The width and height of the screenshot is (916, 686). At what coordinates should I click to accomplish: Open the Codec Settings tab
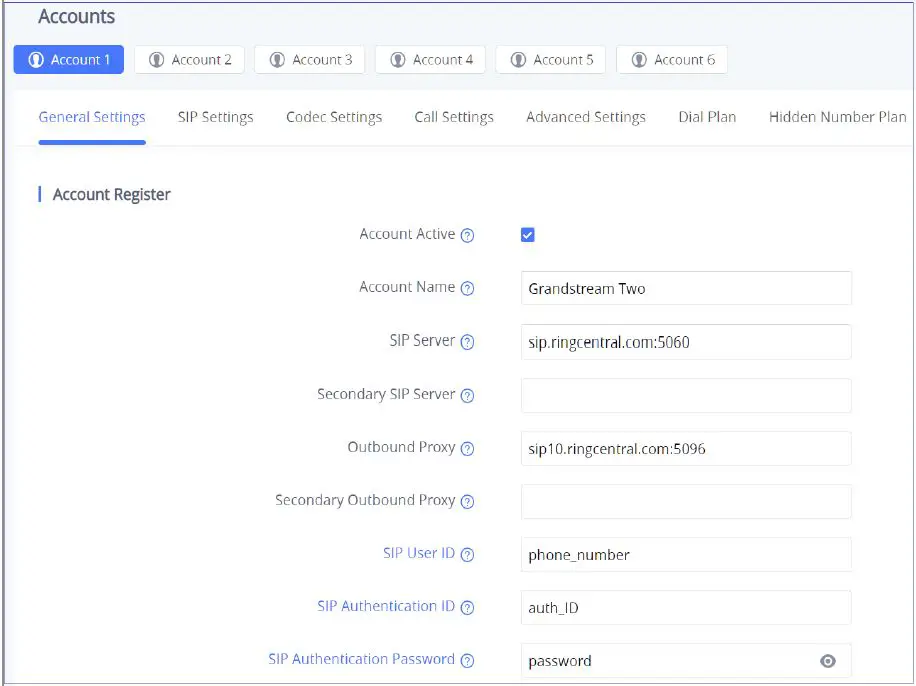334,117
